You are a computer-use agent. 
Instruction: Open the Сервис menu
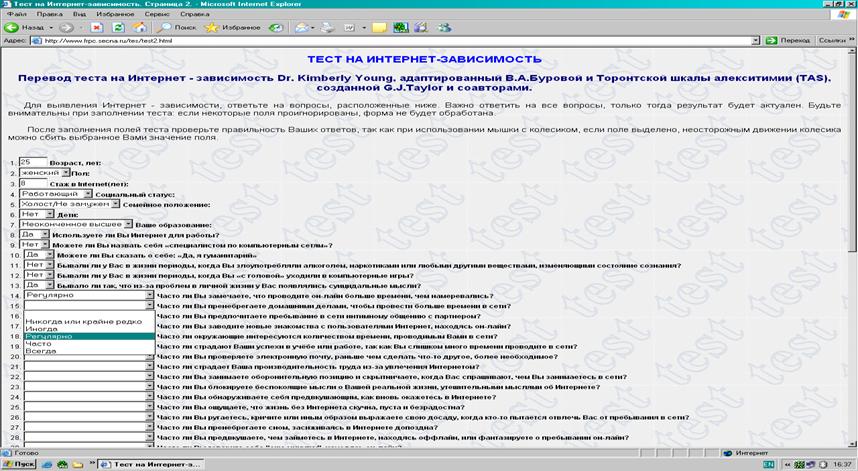click(x=157, y=14)
